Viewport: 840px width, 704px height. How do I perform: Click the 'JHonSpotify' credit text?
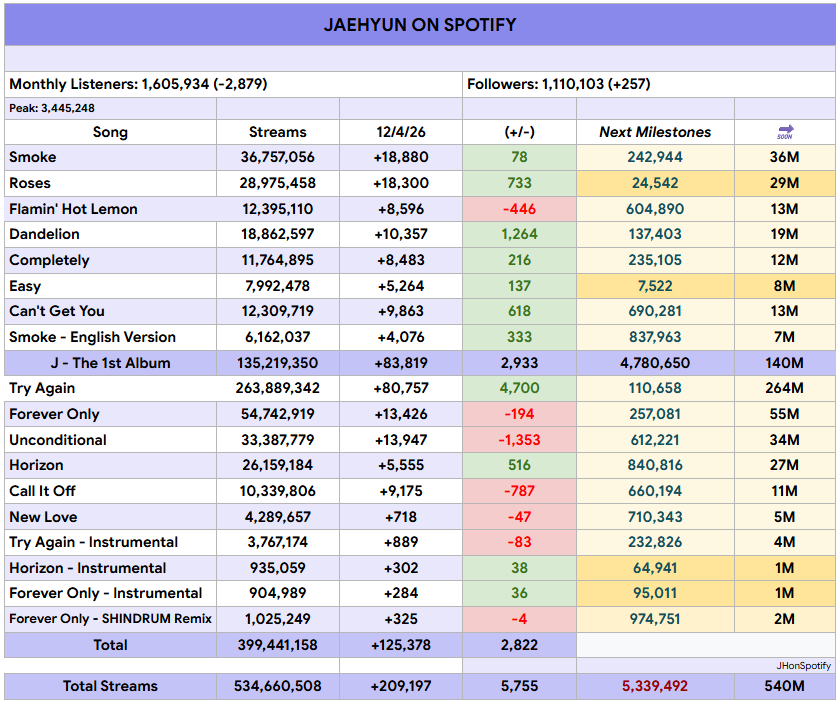[804, 665]
